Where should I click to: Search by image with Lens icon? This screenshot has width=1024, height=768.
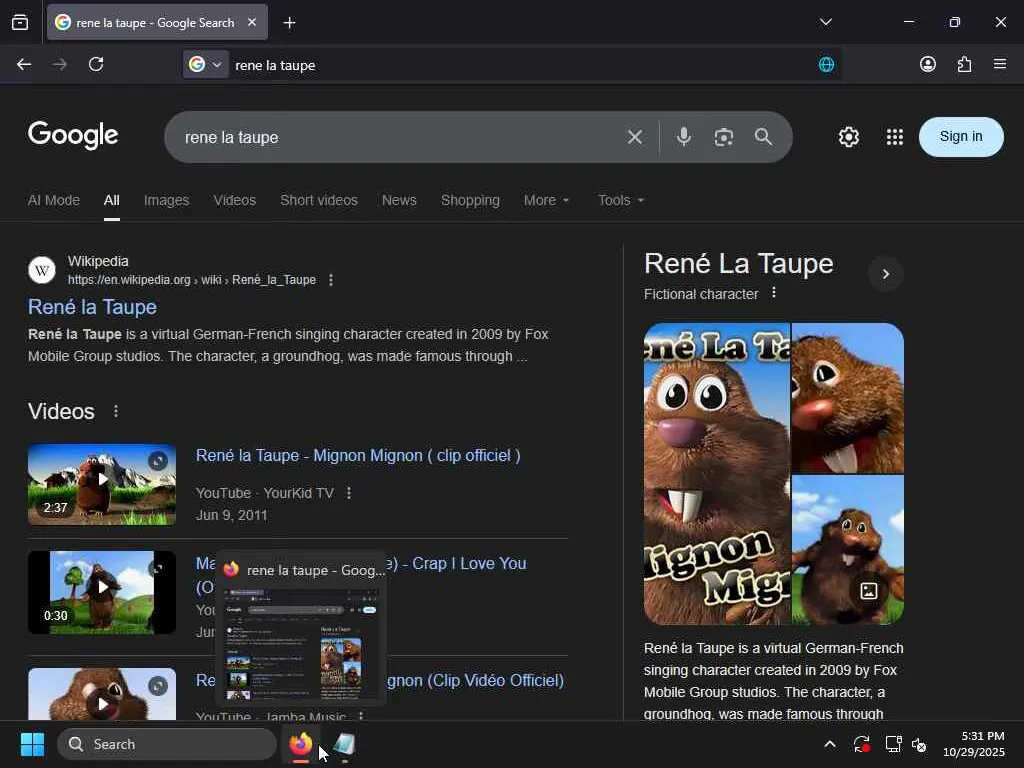724,137
